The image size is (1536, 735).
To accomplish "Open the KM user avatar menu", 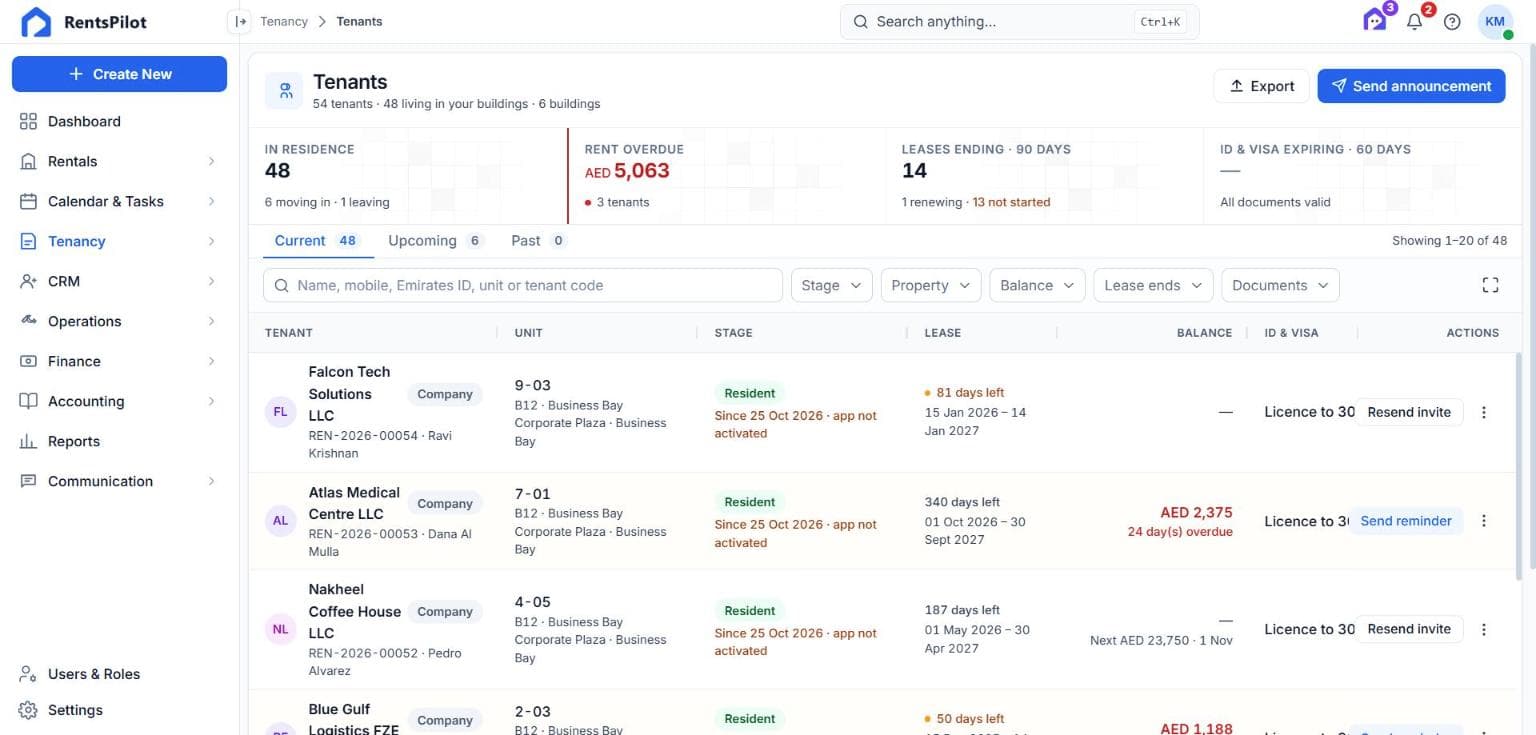I will (1495, 21).
